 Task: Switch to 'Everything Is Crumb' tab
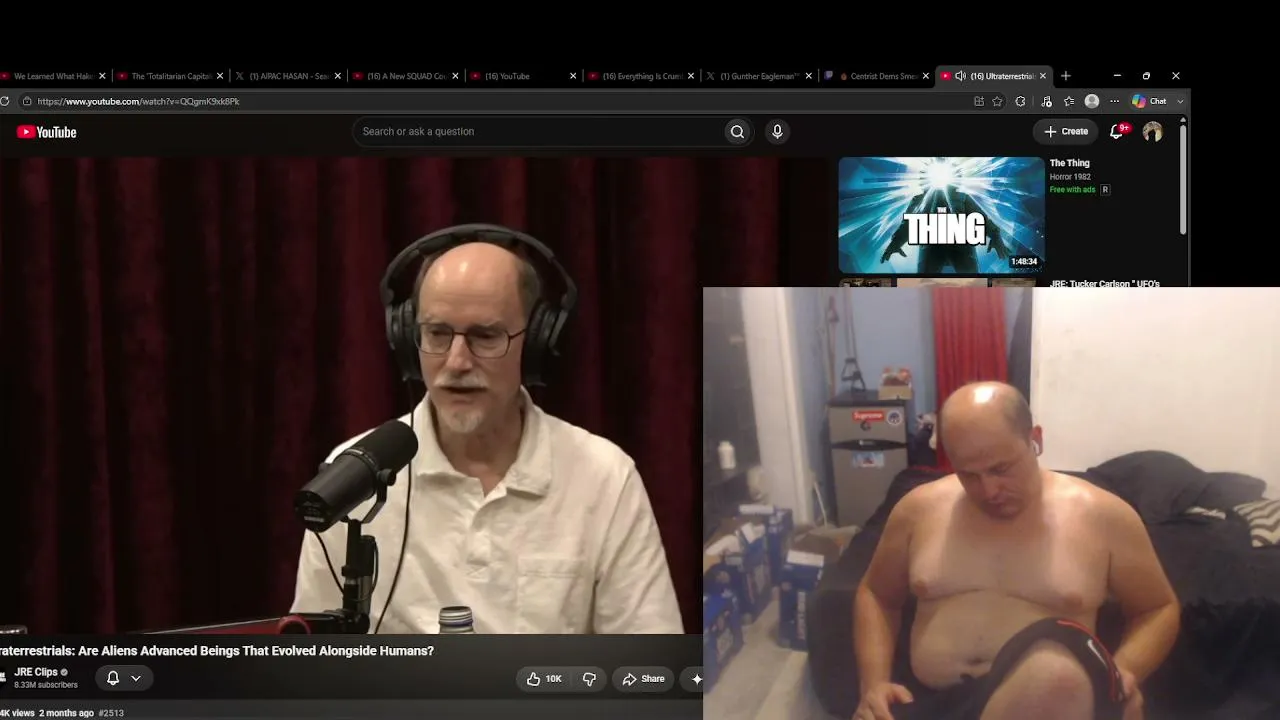pos(640,76)
